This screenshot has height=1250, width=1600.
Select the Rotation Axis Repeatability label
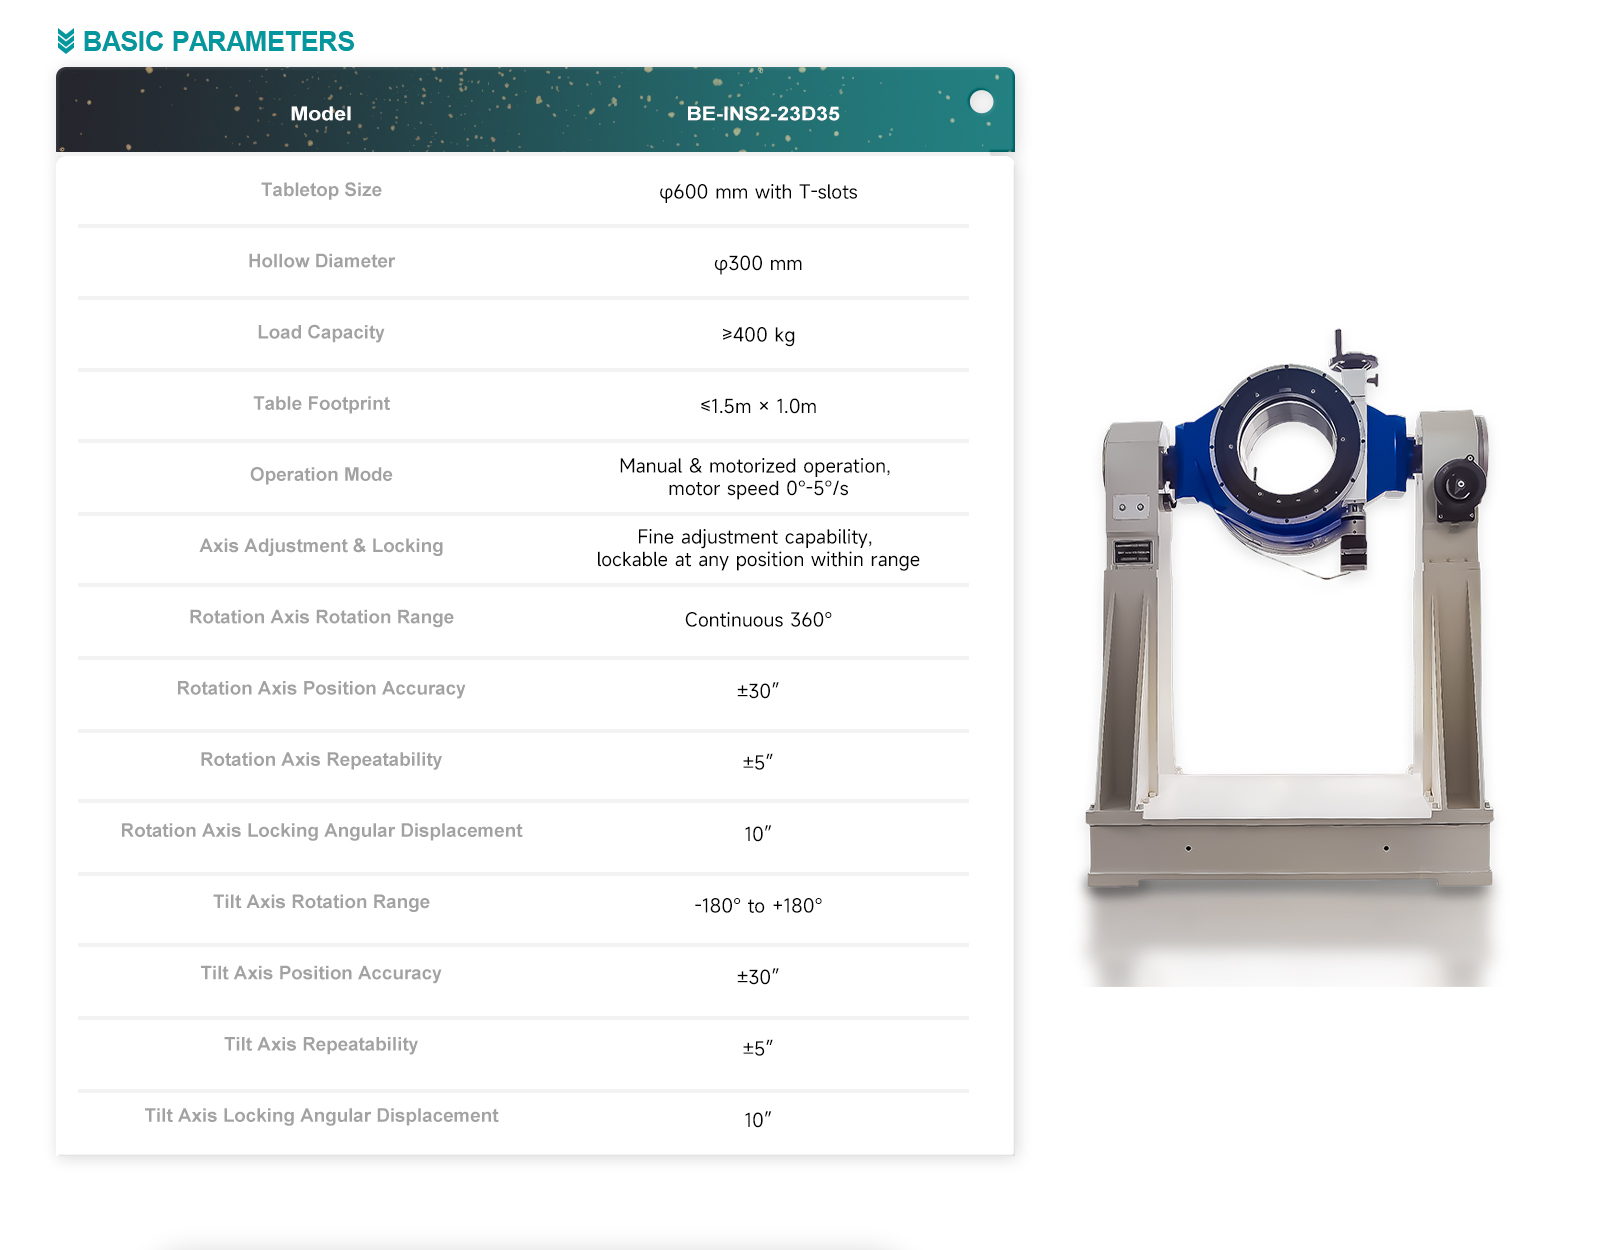pos(321,760)
